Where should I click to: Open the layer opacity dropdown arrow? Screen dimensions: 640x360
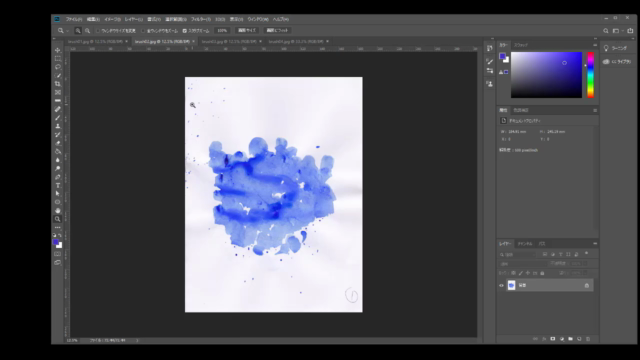[585, 264]
